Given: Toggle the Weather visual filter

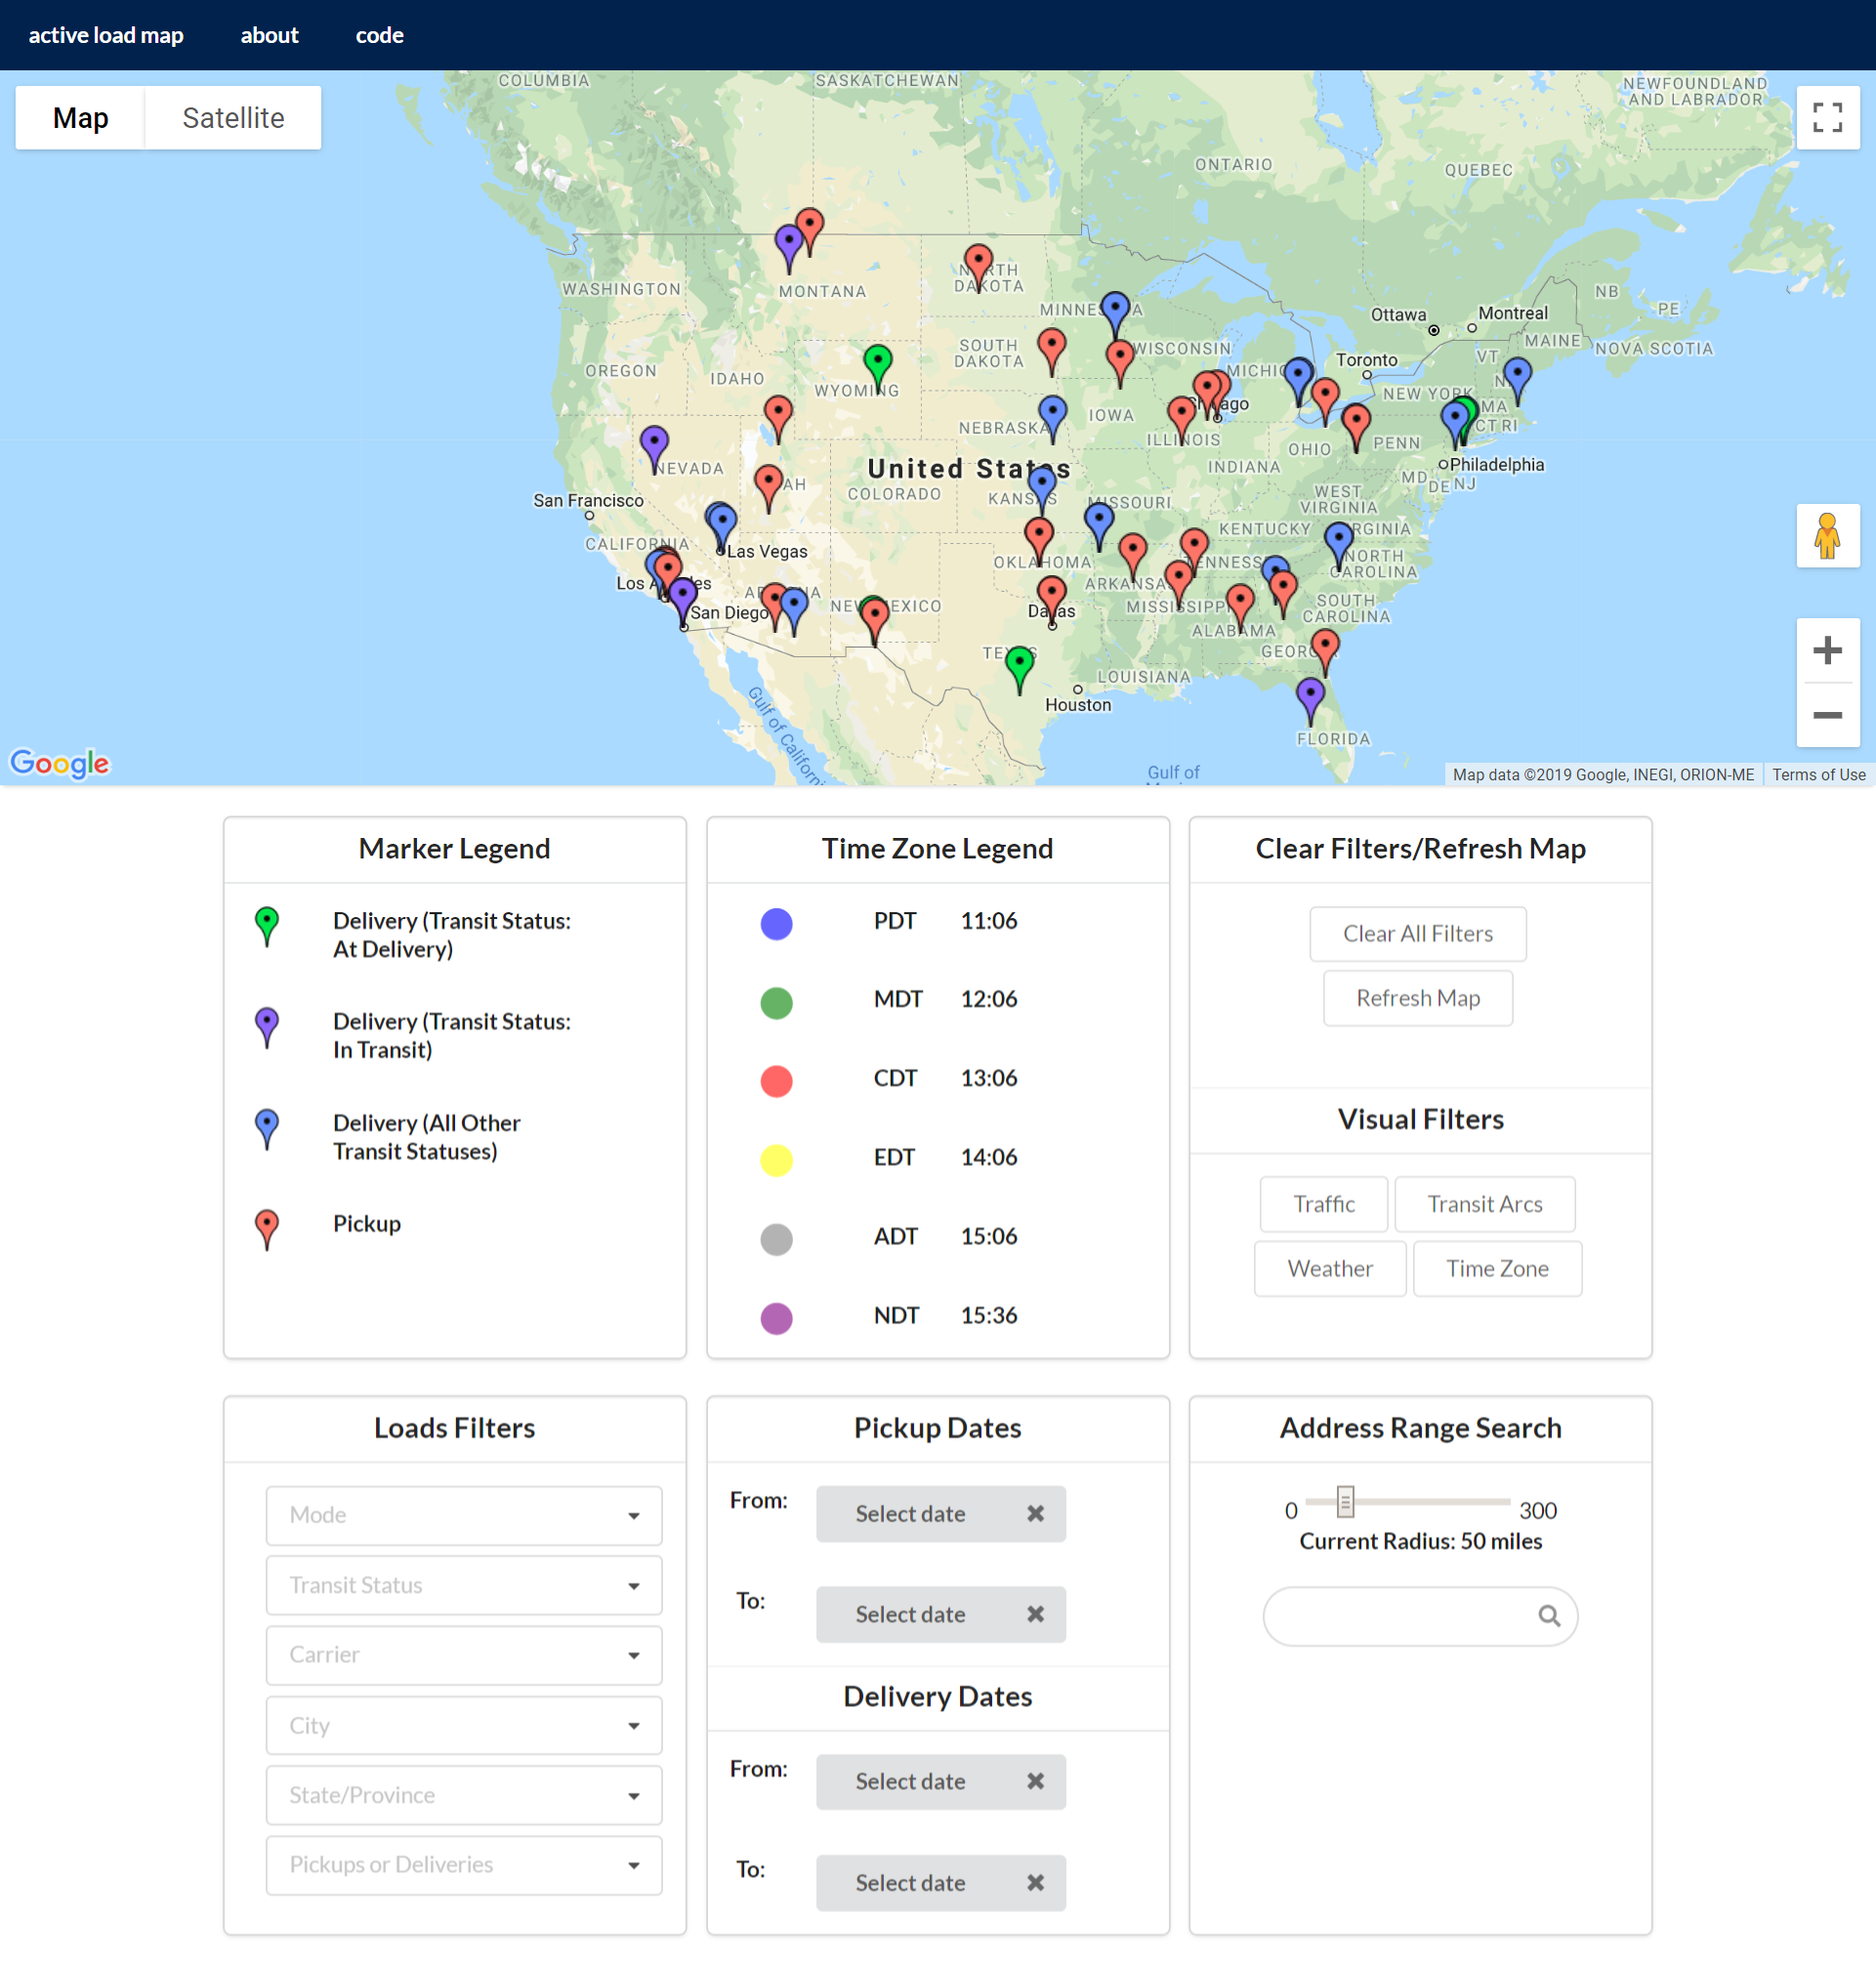Looking at the screenshot, I should tap(1329, 1268).
